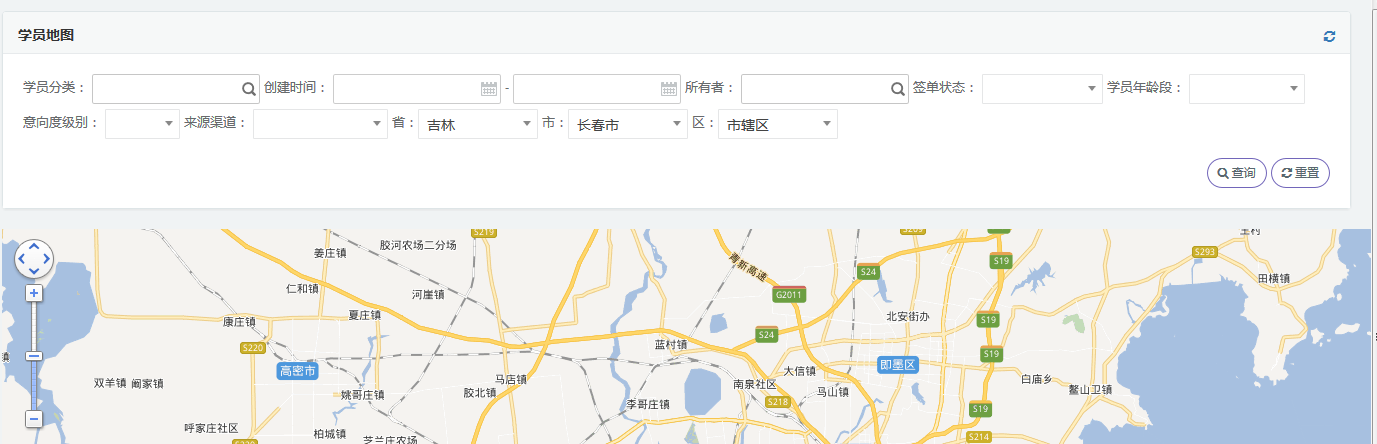Click the search icon in 所有者 field
This screenshot has height=444, width=1377.
(x=897, y=88)
